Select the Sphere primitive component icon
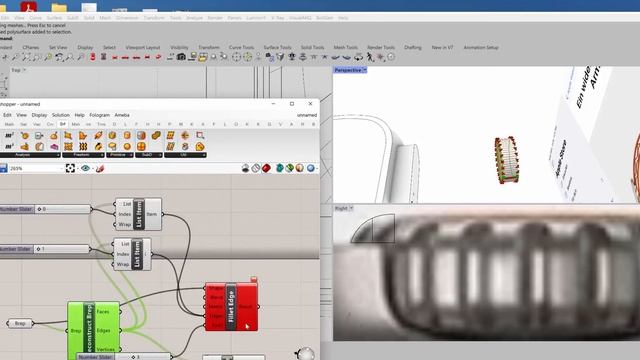The width and height of the screenshot is (640, 360). 127,147
